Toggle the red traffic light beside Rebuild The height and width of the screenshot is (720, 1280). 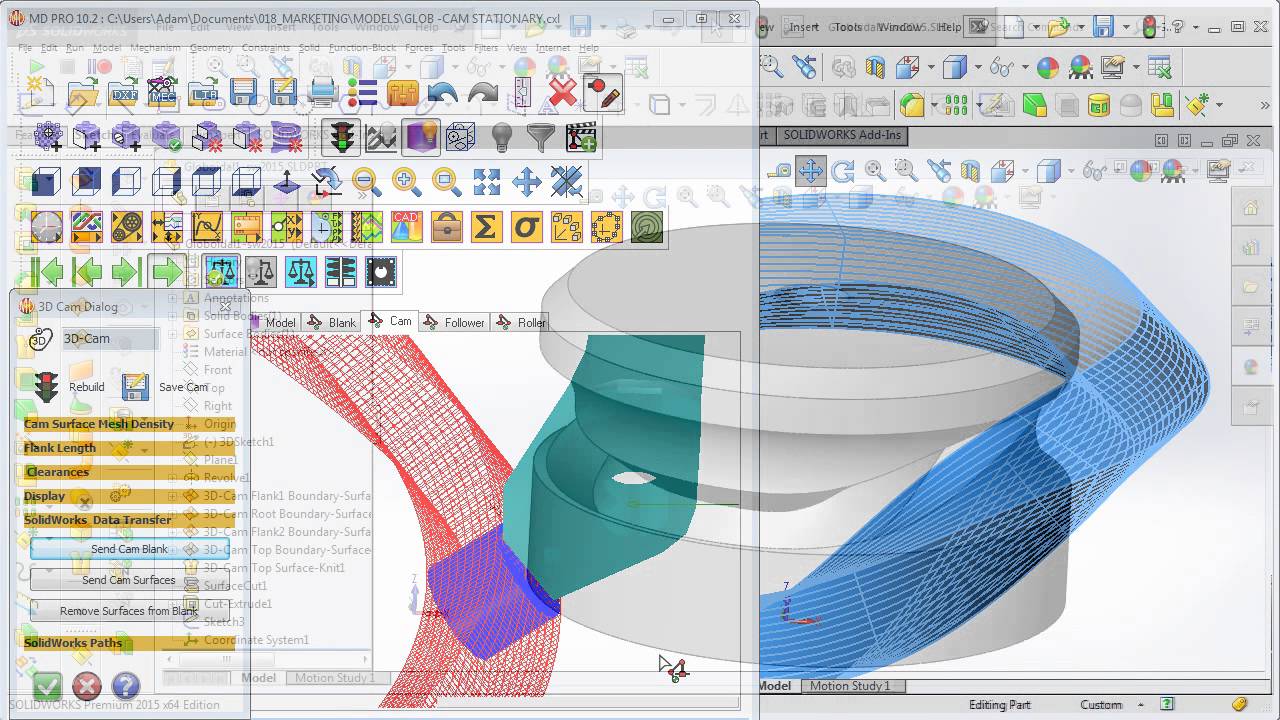[x=46, y=386]
